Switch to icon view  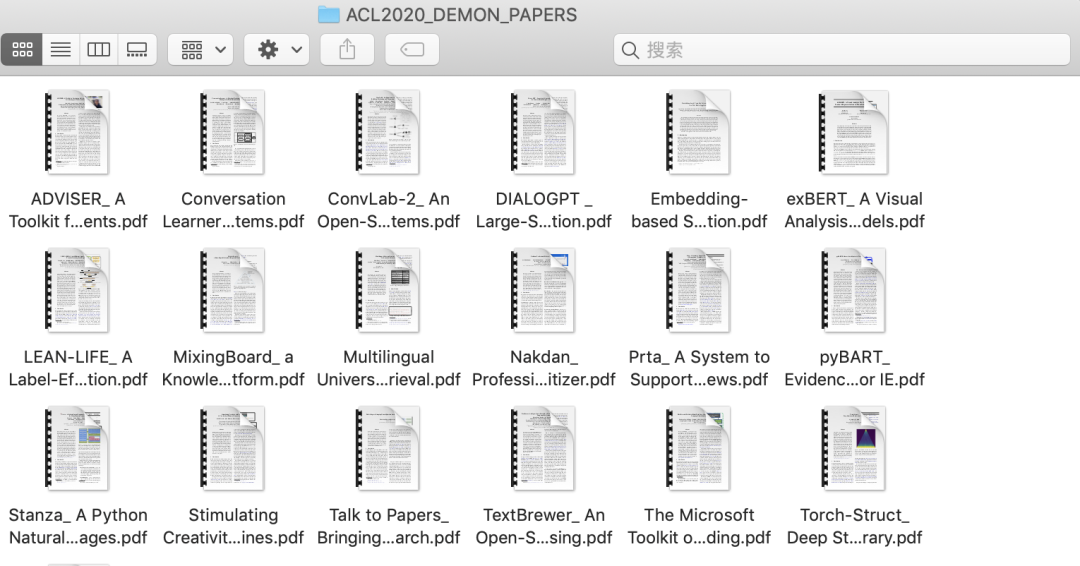[x=22, y=50]
